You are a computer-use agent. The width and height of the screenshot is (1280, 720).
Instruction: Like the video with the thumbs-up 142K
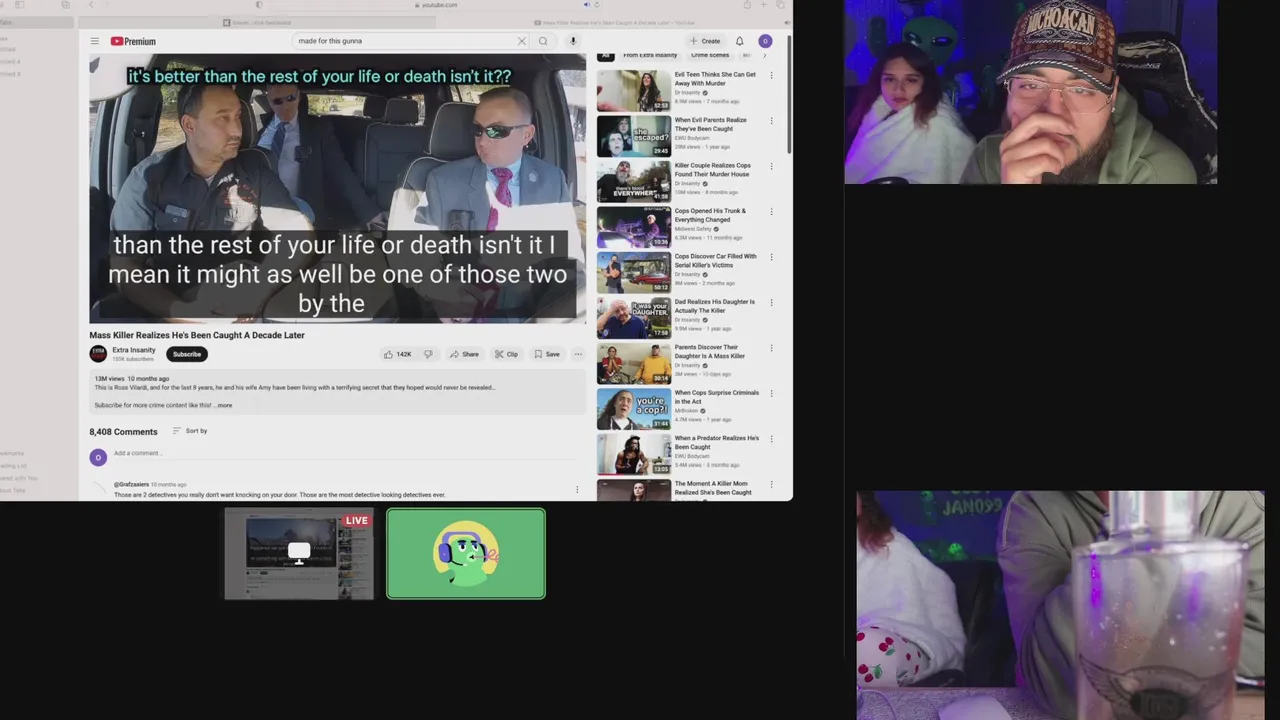click(397, 354)
